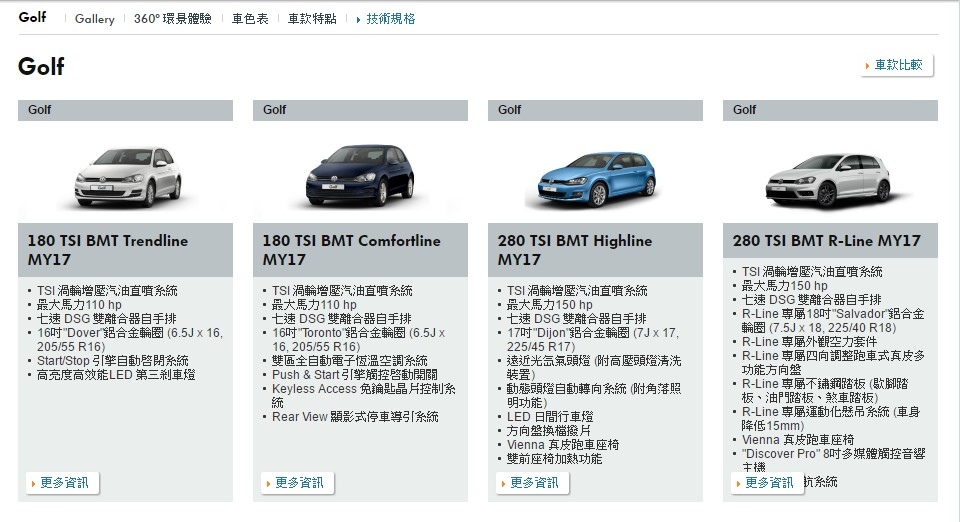Click the "Discover Pro" 8吋多媒體觸控音響主機 line
This screenshot has height=522, width=960.
(x=833, y=460)
